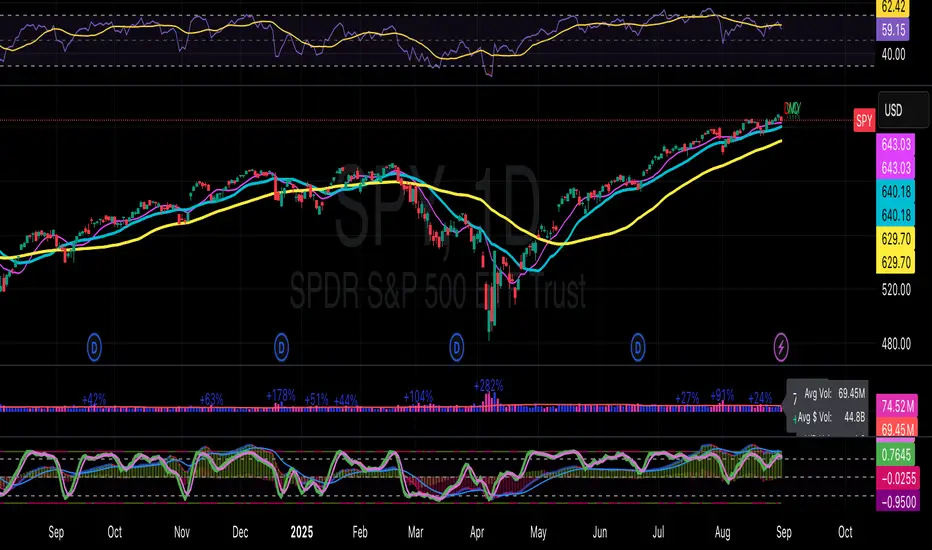Click the 2025 year label on time axis
Screen dimensions: 932x550
point(302,532)
